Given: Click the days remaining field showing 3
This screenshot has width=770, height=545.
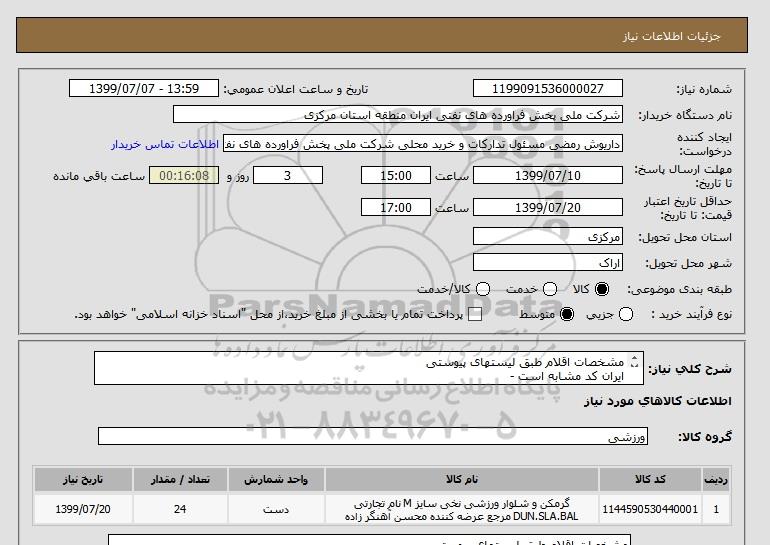Looking at the screenshot, I should (288, 175).
